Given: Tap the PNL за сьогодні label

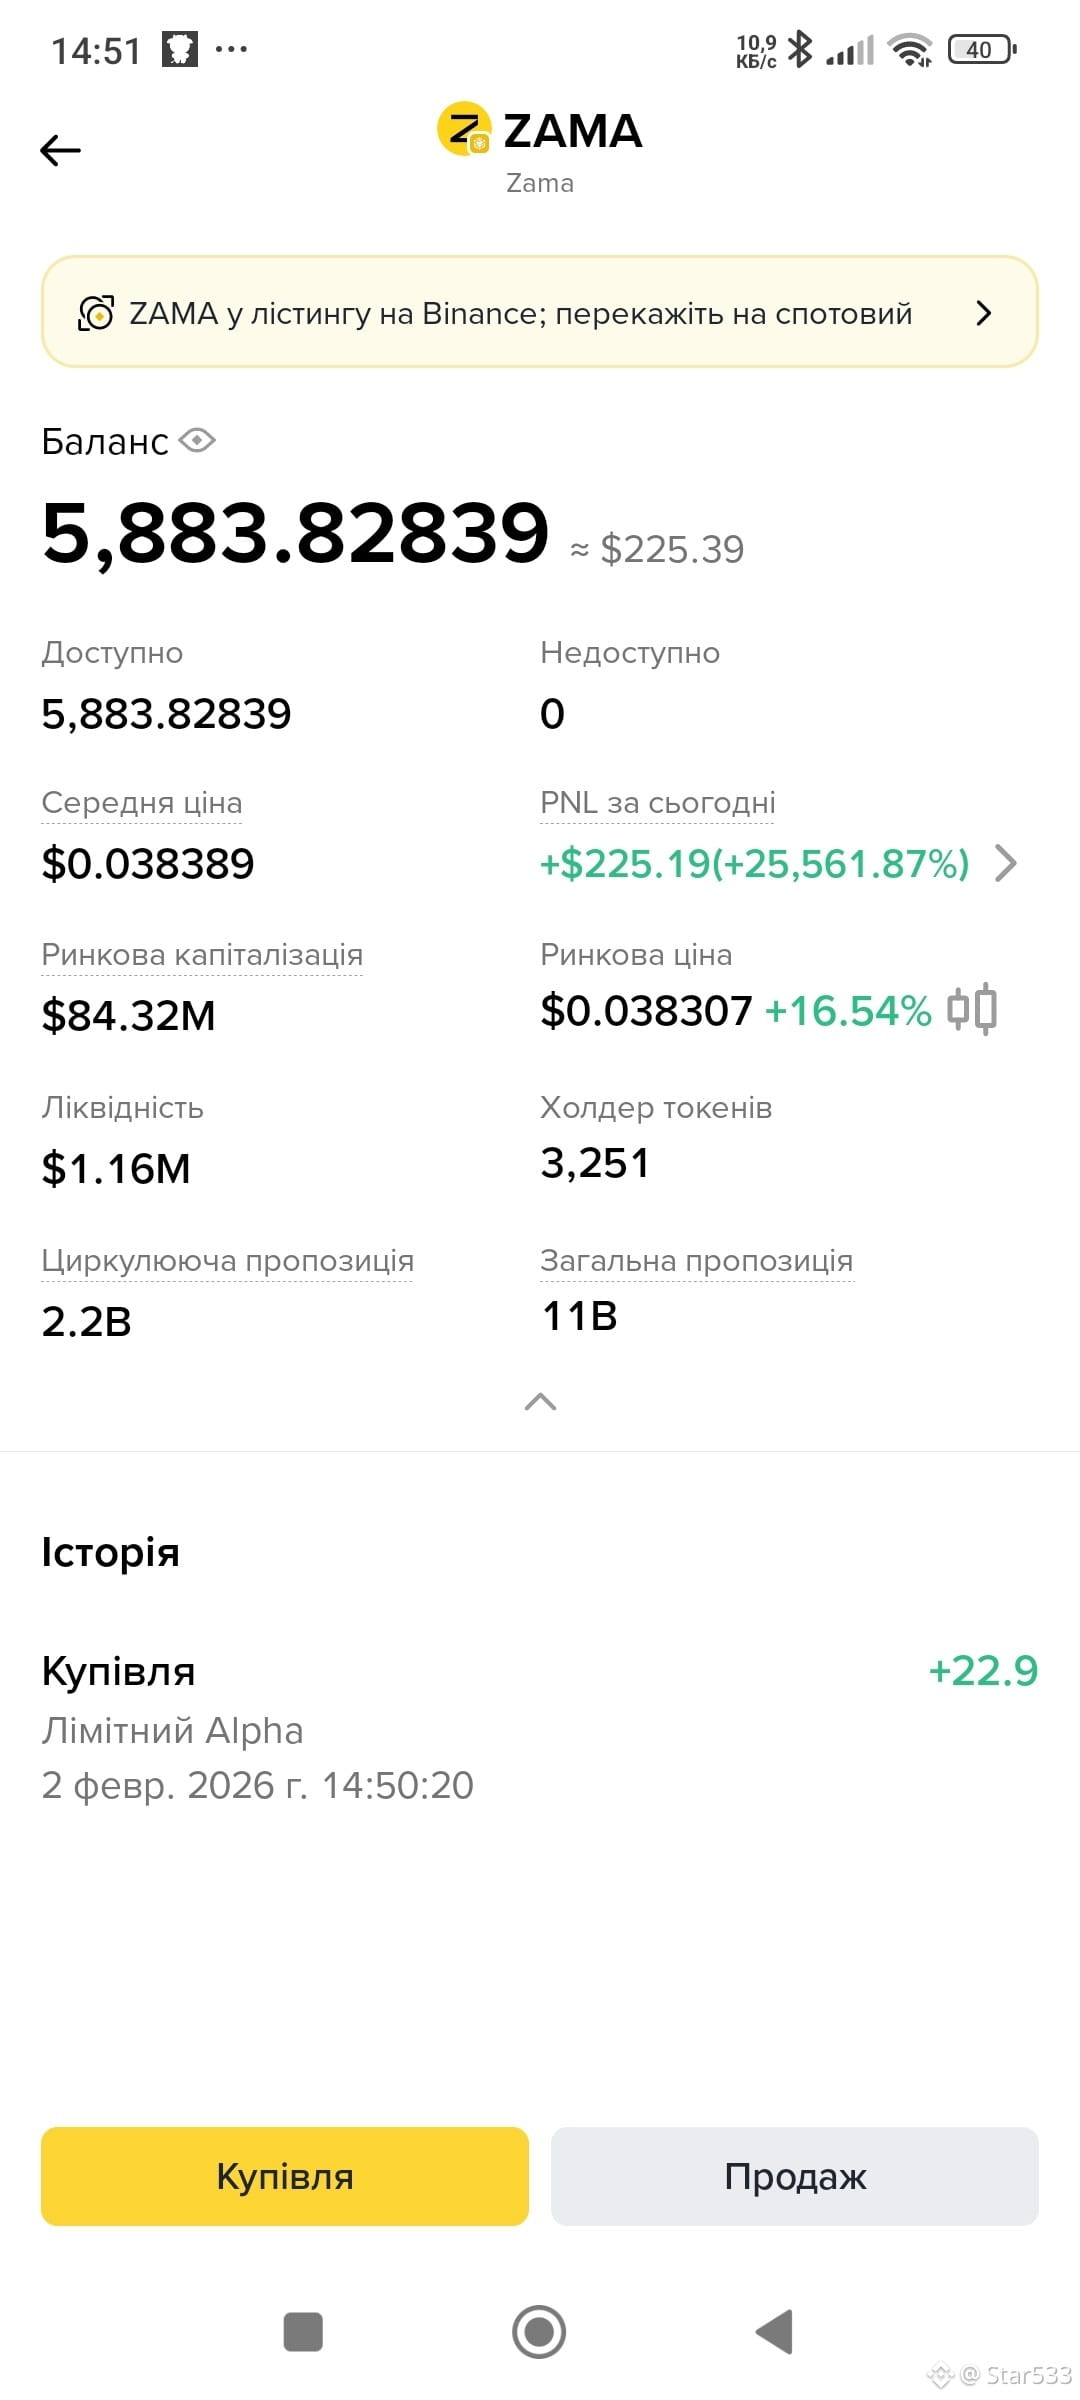Looking at the screenshot, I should pos(658,803).
